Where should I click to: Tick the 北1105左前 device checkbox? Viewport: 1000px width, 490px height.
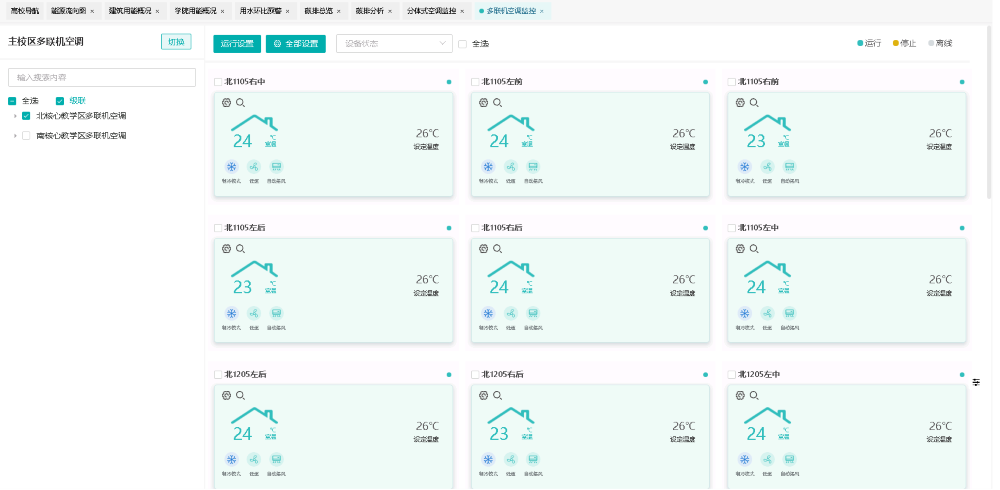click(475, 82)
